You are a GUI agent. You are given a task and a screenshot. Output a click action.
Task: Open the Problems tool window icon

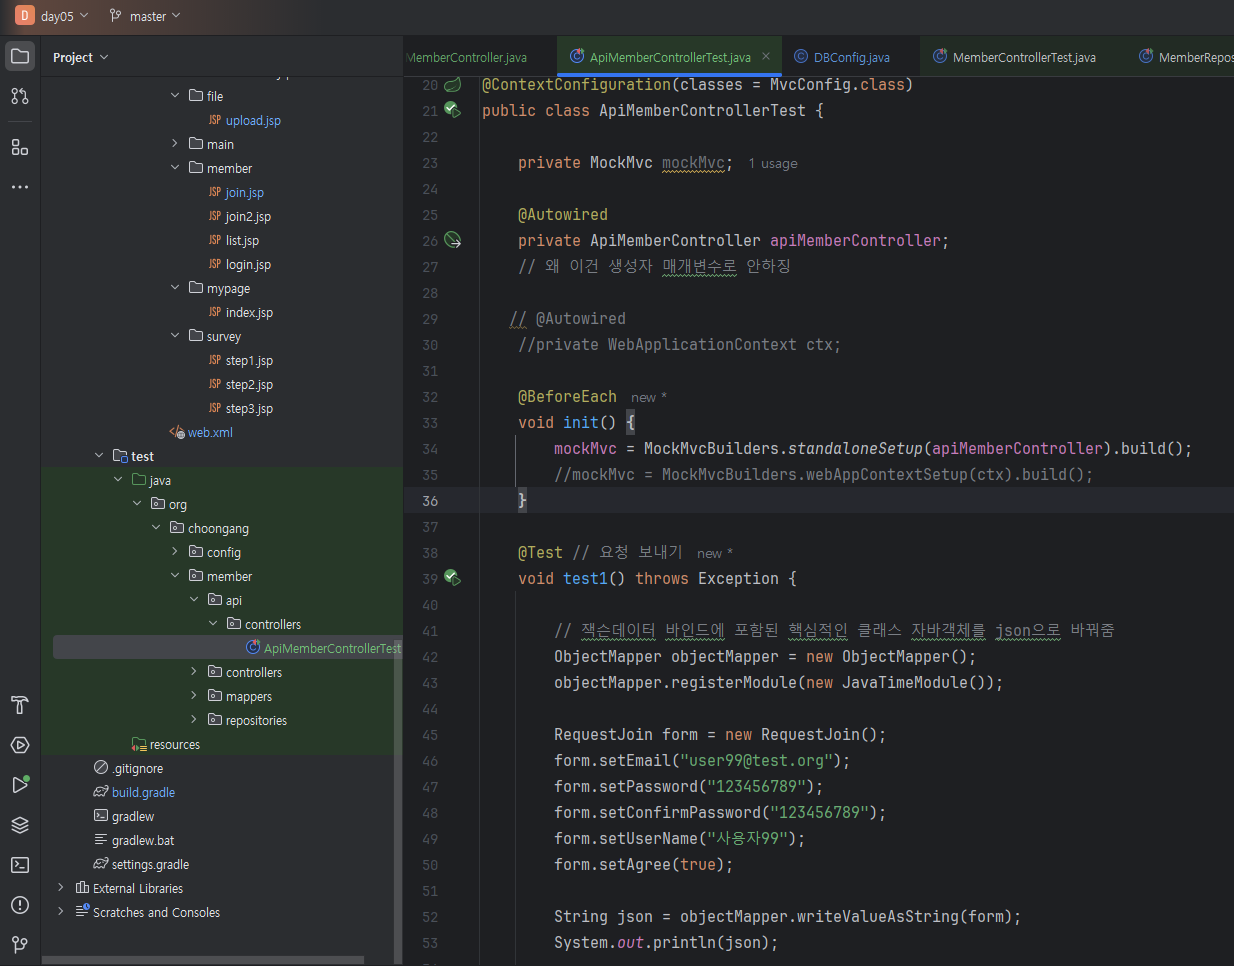pos(20,905)
